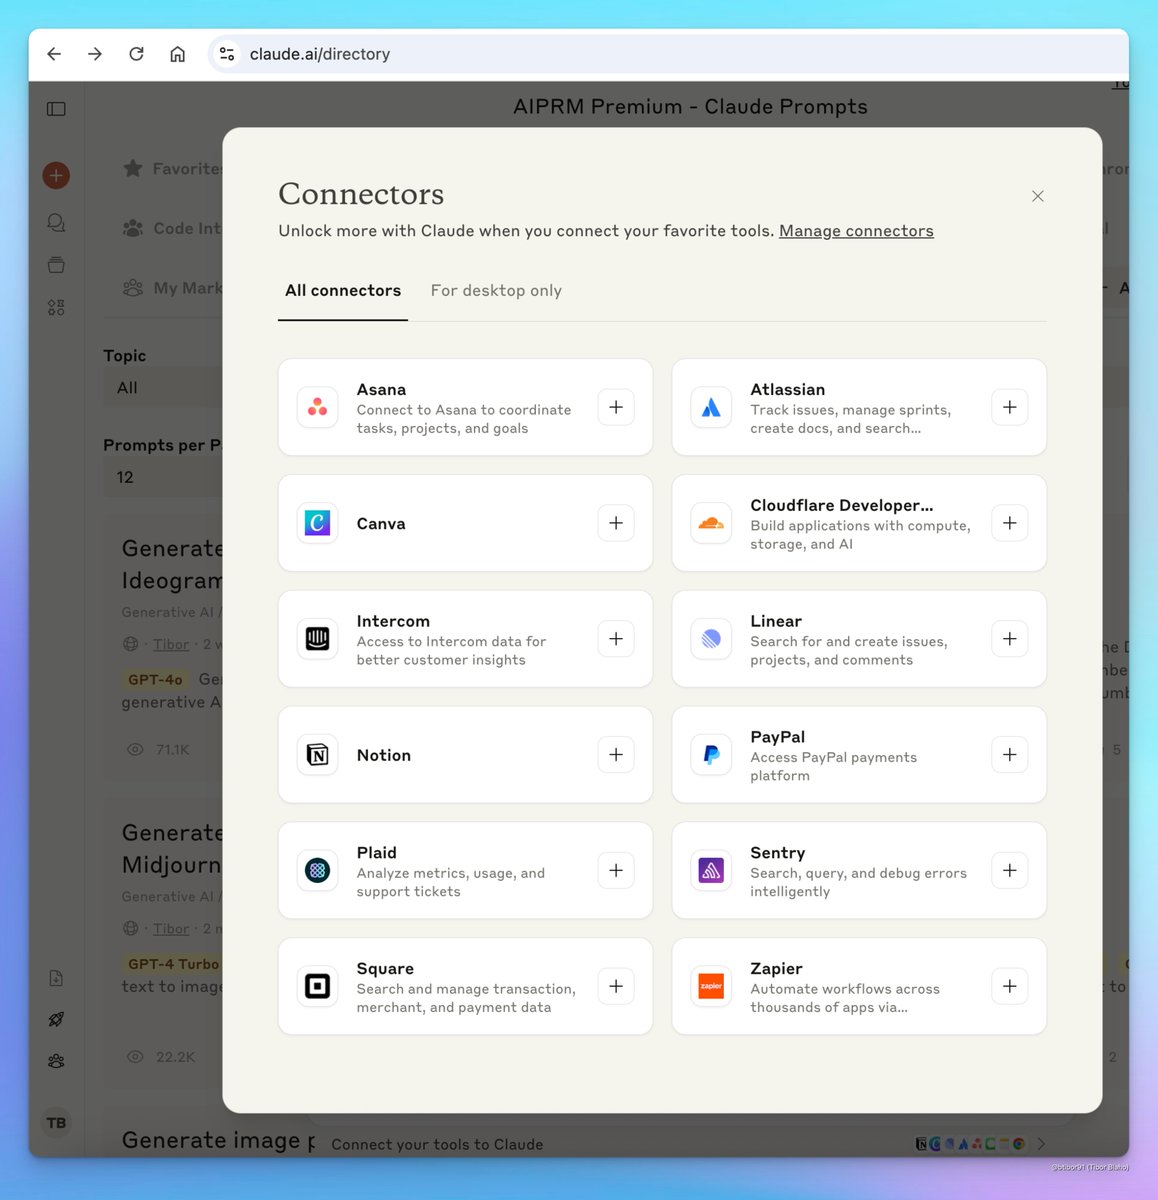Focus the address bar showing claude.ai/directory
Viewport: 1158px width, 1200px height.
[x=669, y=54]
